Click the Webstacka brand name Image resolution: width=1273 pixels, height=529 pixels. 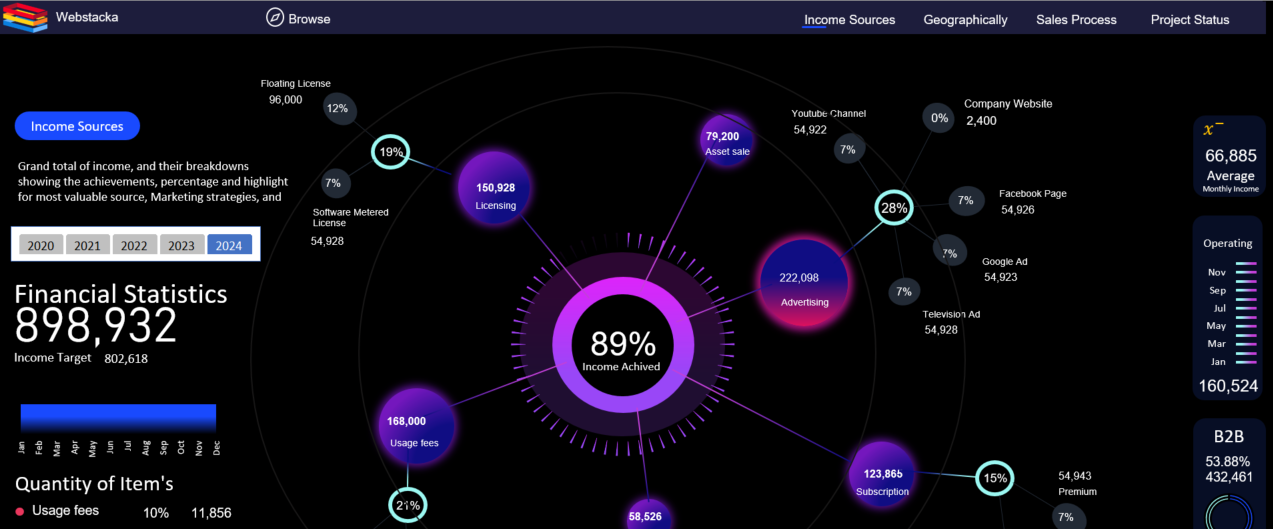click(x=87, y=17)
